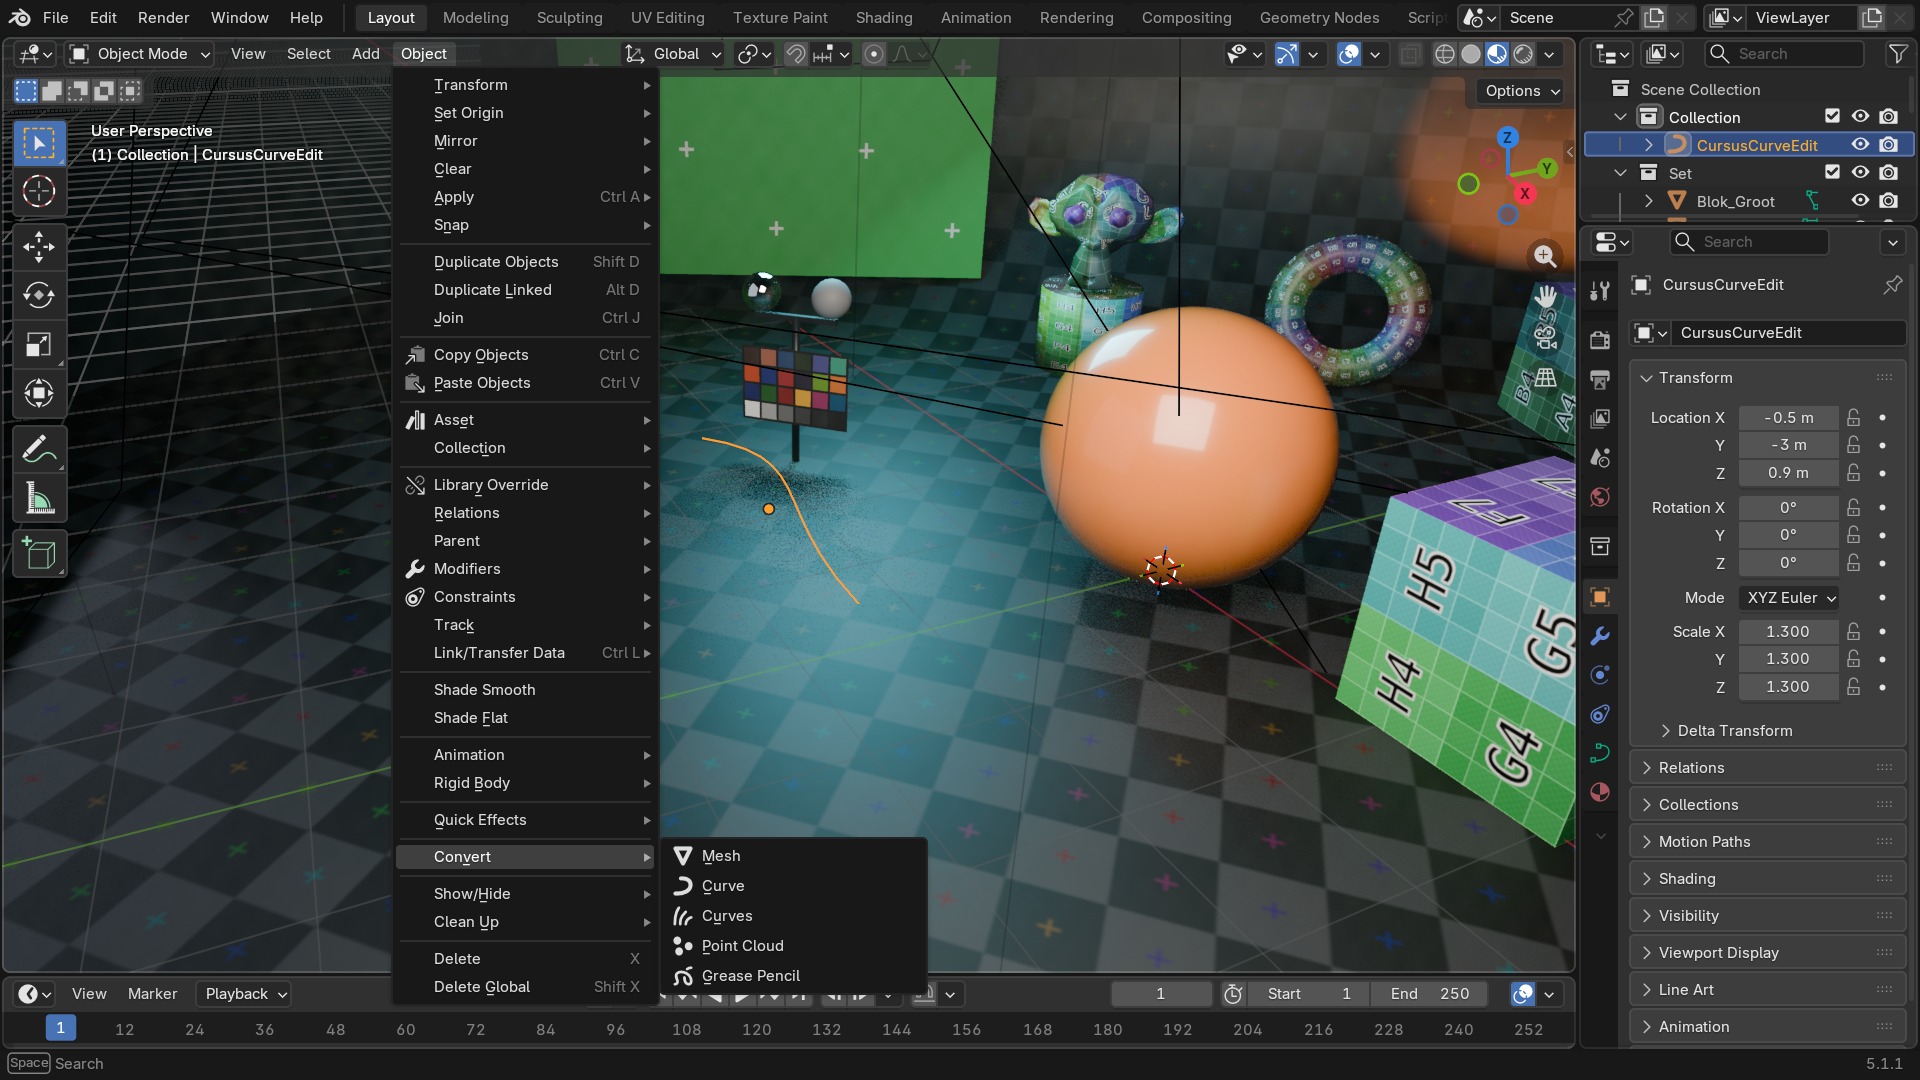Open the XYZ Euler rotation mode dropdown
The width and height of the screenshot is (1920, 1080).
[x=1789, y=598]
